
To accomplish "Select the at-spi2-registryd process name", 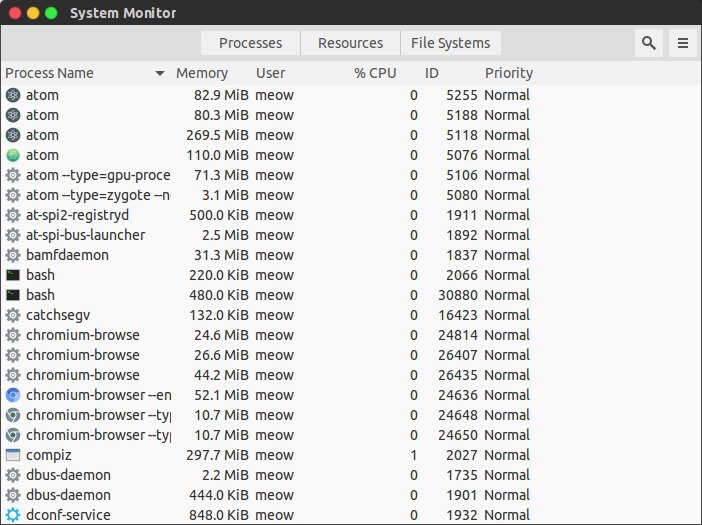I will (77, 215).
